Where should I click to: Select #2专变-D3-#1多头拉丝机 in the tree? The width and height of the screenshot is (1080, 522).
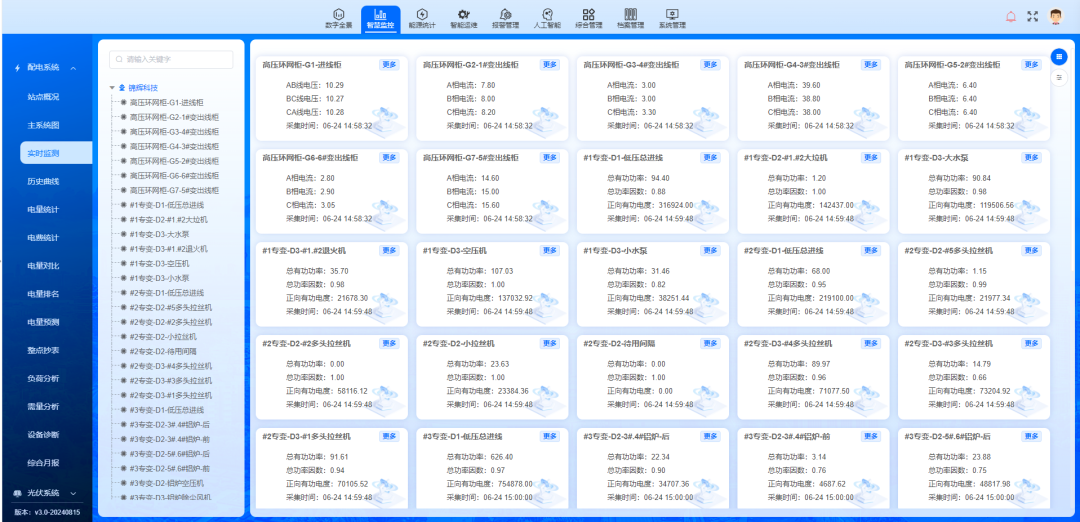point(170,395)
